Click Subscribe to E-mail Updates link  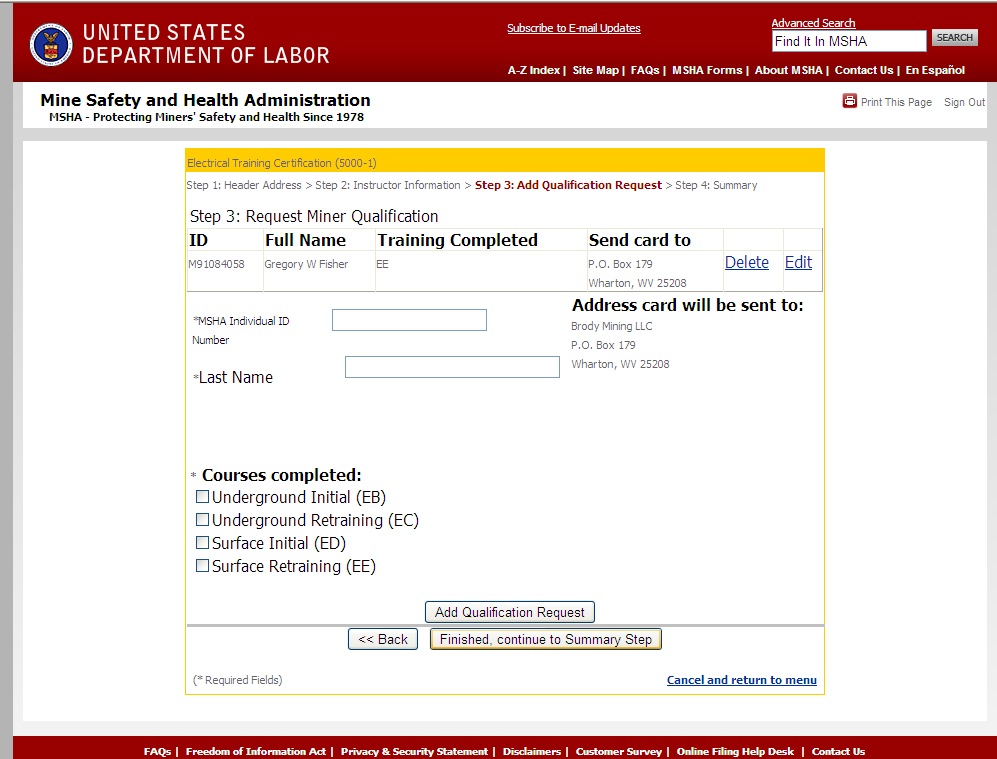point(574,28)
